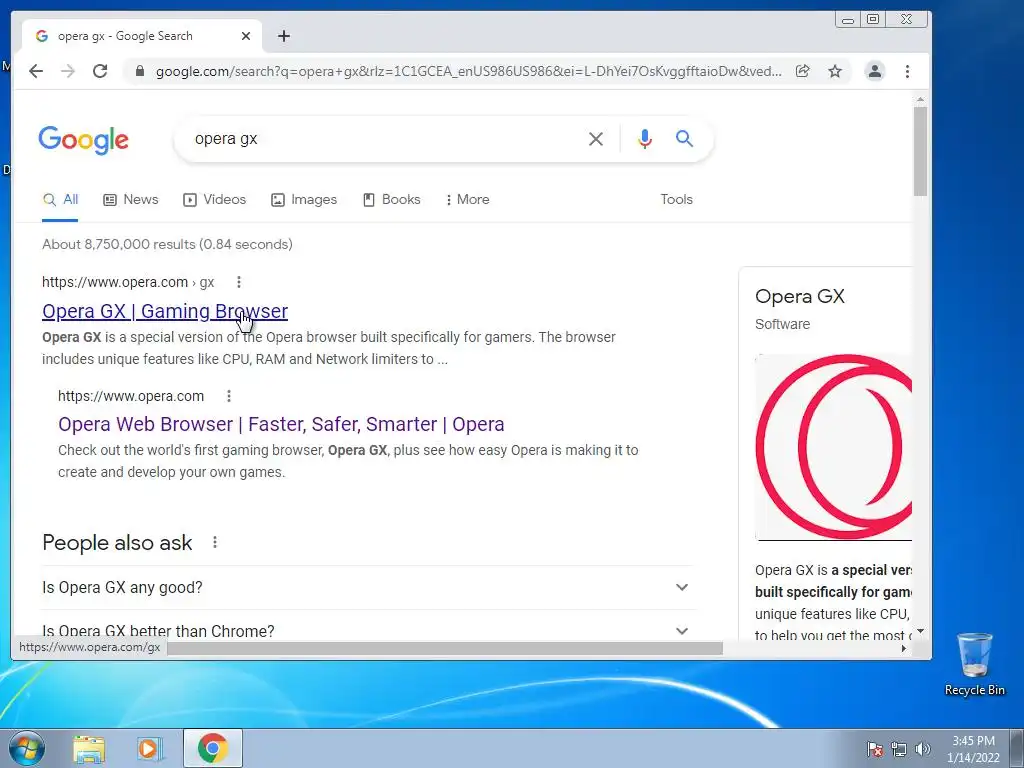
Task: Open options for www.opera.com sub-result
Action: [229, 396]
